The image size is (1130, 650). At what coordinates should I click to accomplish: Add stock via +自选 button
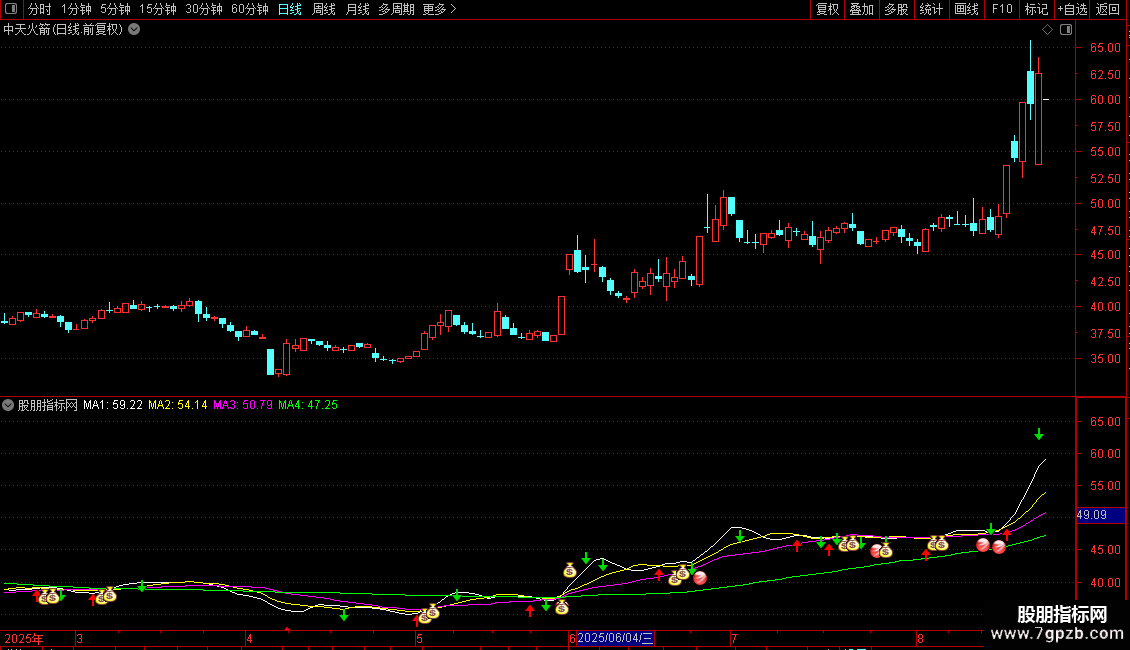[x=1072, y=9]
